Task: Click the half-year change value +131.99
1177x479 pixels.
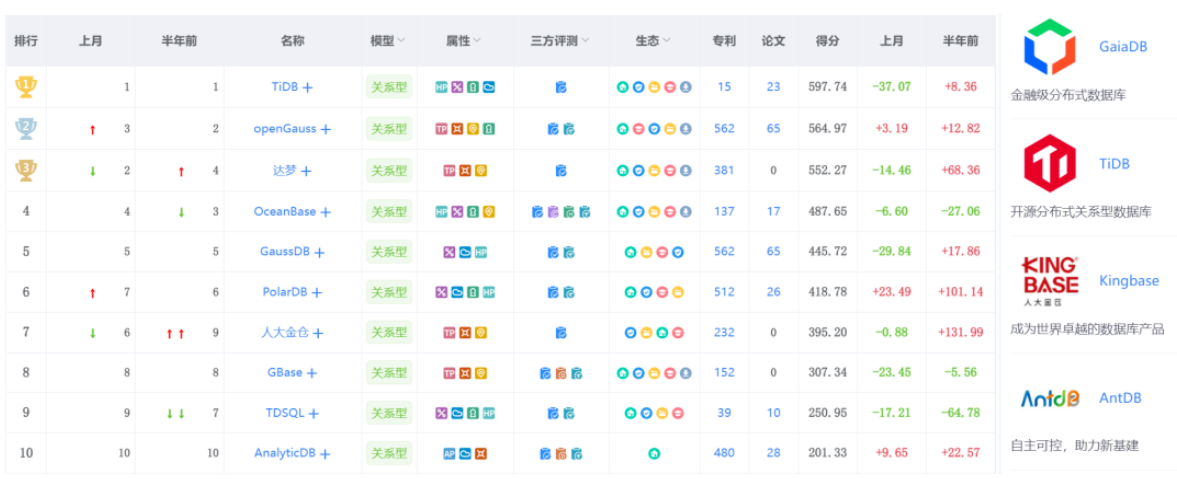Action: pos(960,332)
